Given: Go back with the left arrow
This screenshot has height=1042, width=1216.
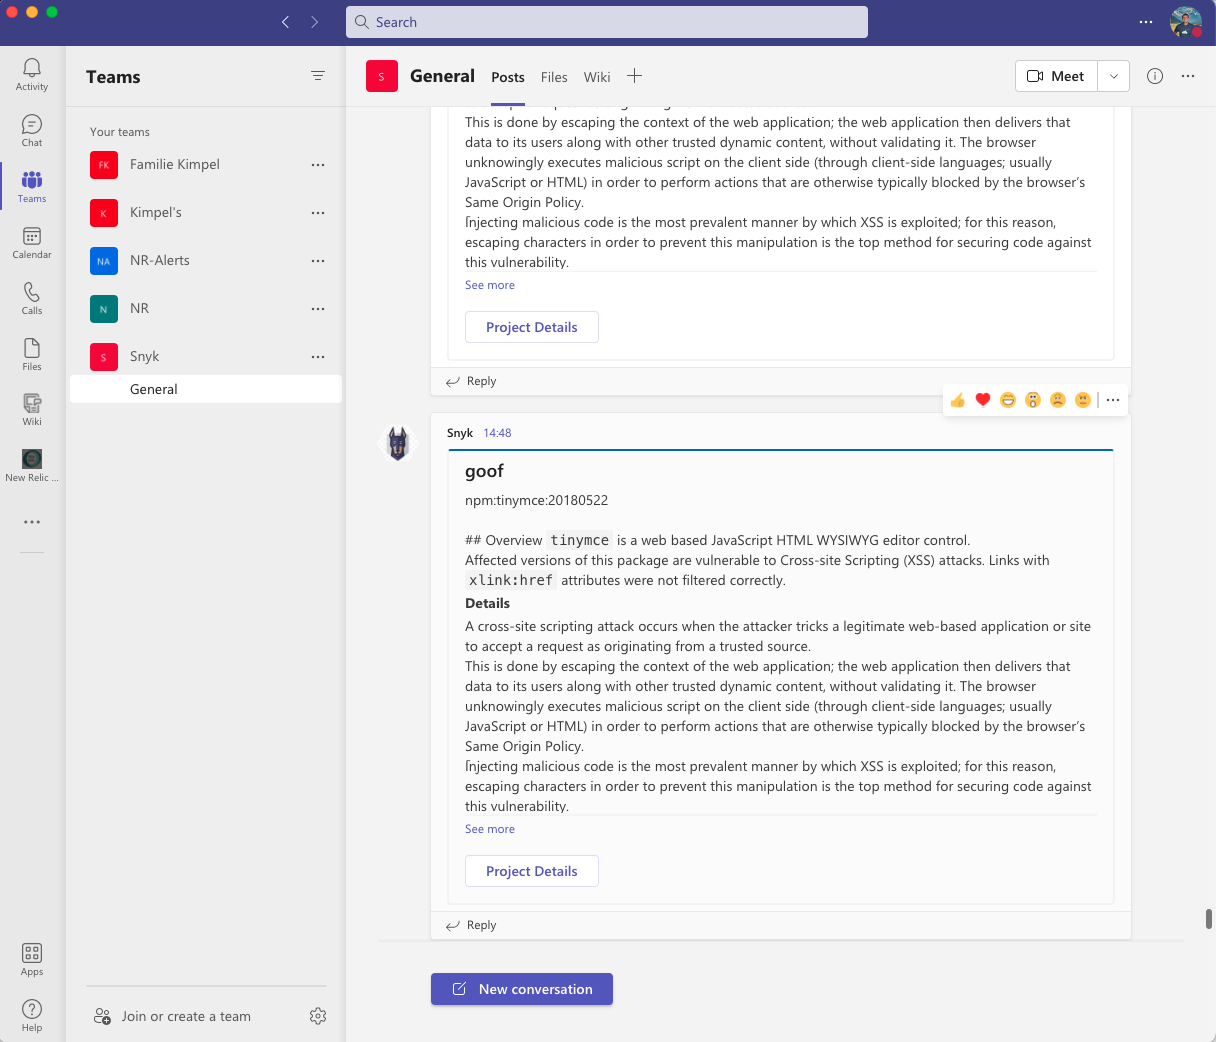Looking at the screenshot, I should (x=286, y=22).
